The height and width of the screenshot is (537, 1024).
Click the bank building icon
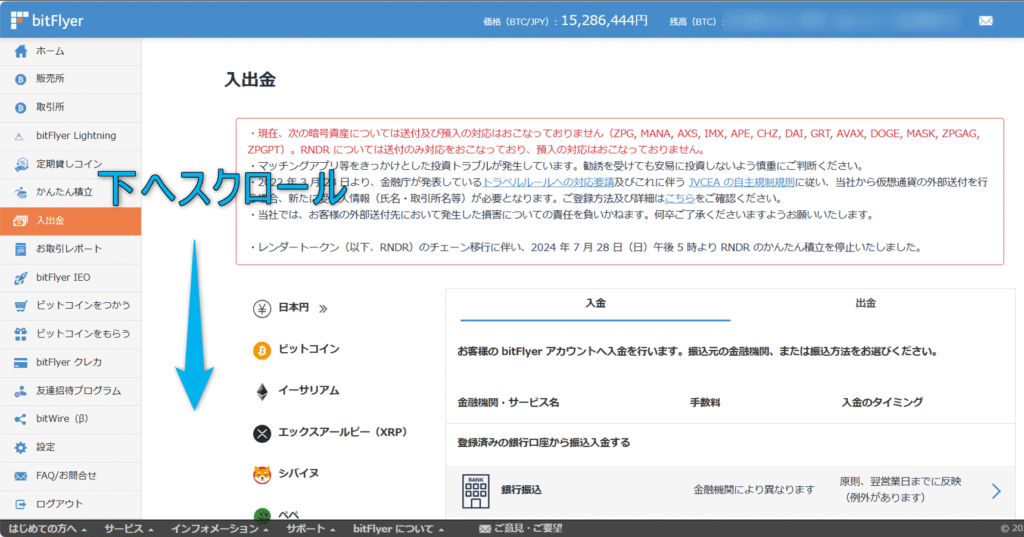(475, 491)
